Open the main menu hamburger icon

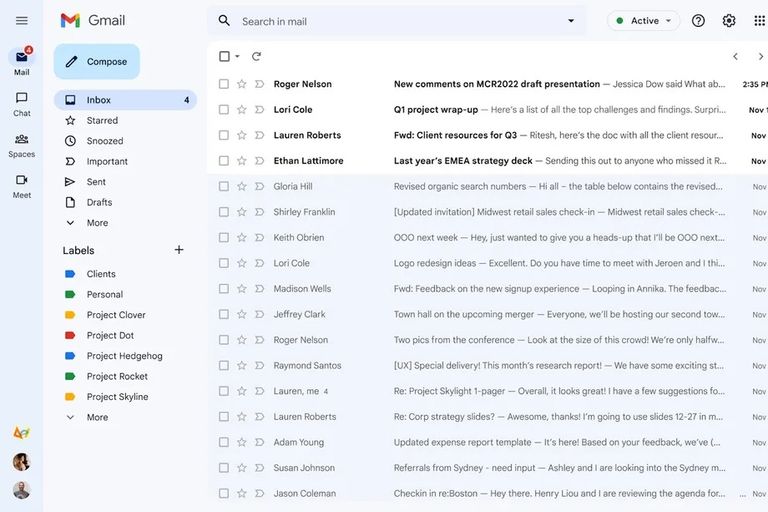[x=22, y=20]
